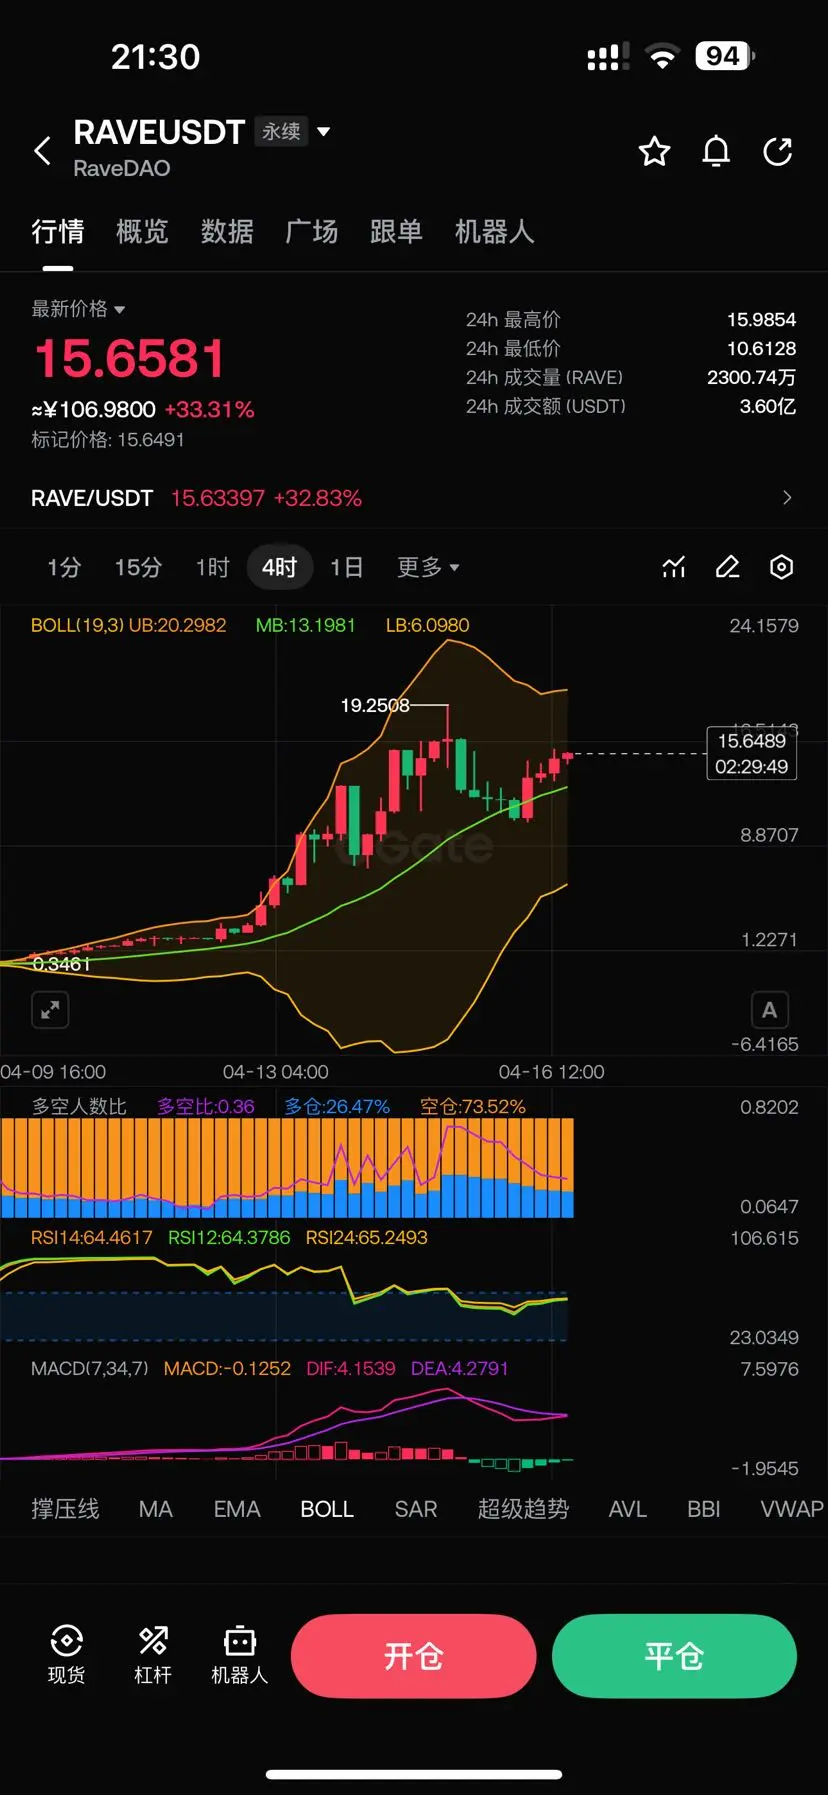828x1795 pixels.
Task: Open RAVE/USDT spot pair chevron
Action: coord(787,498)
